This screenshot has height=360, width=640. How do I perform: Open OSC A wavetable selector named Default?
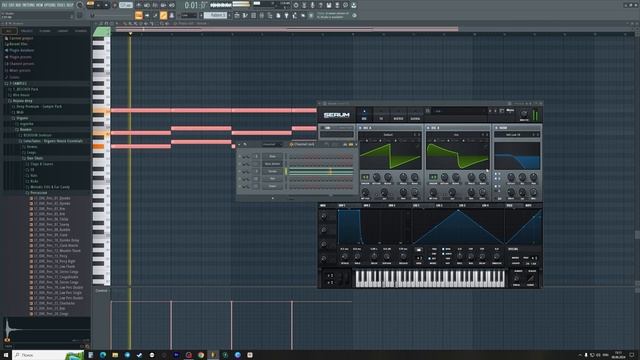coord(388,135)
